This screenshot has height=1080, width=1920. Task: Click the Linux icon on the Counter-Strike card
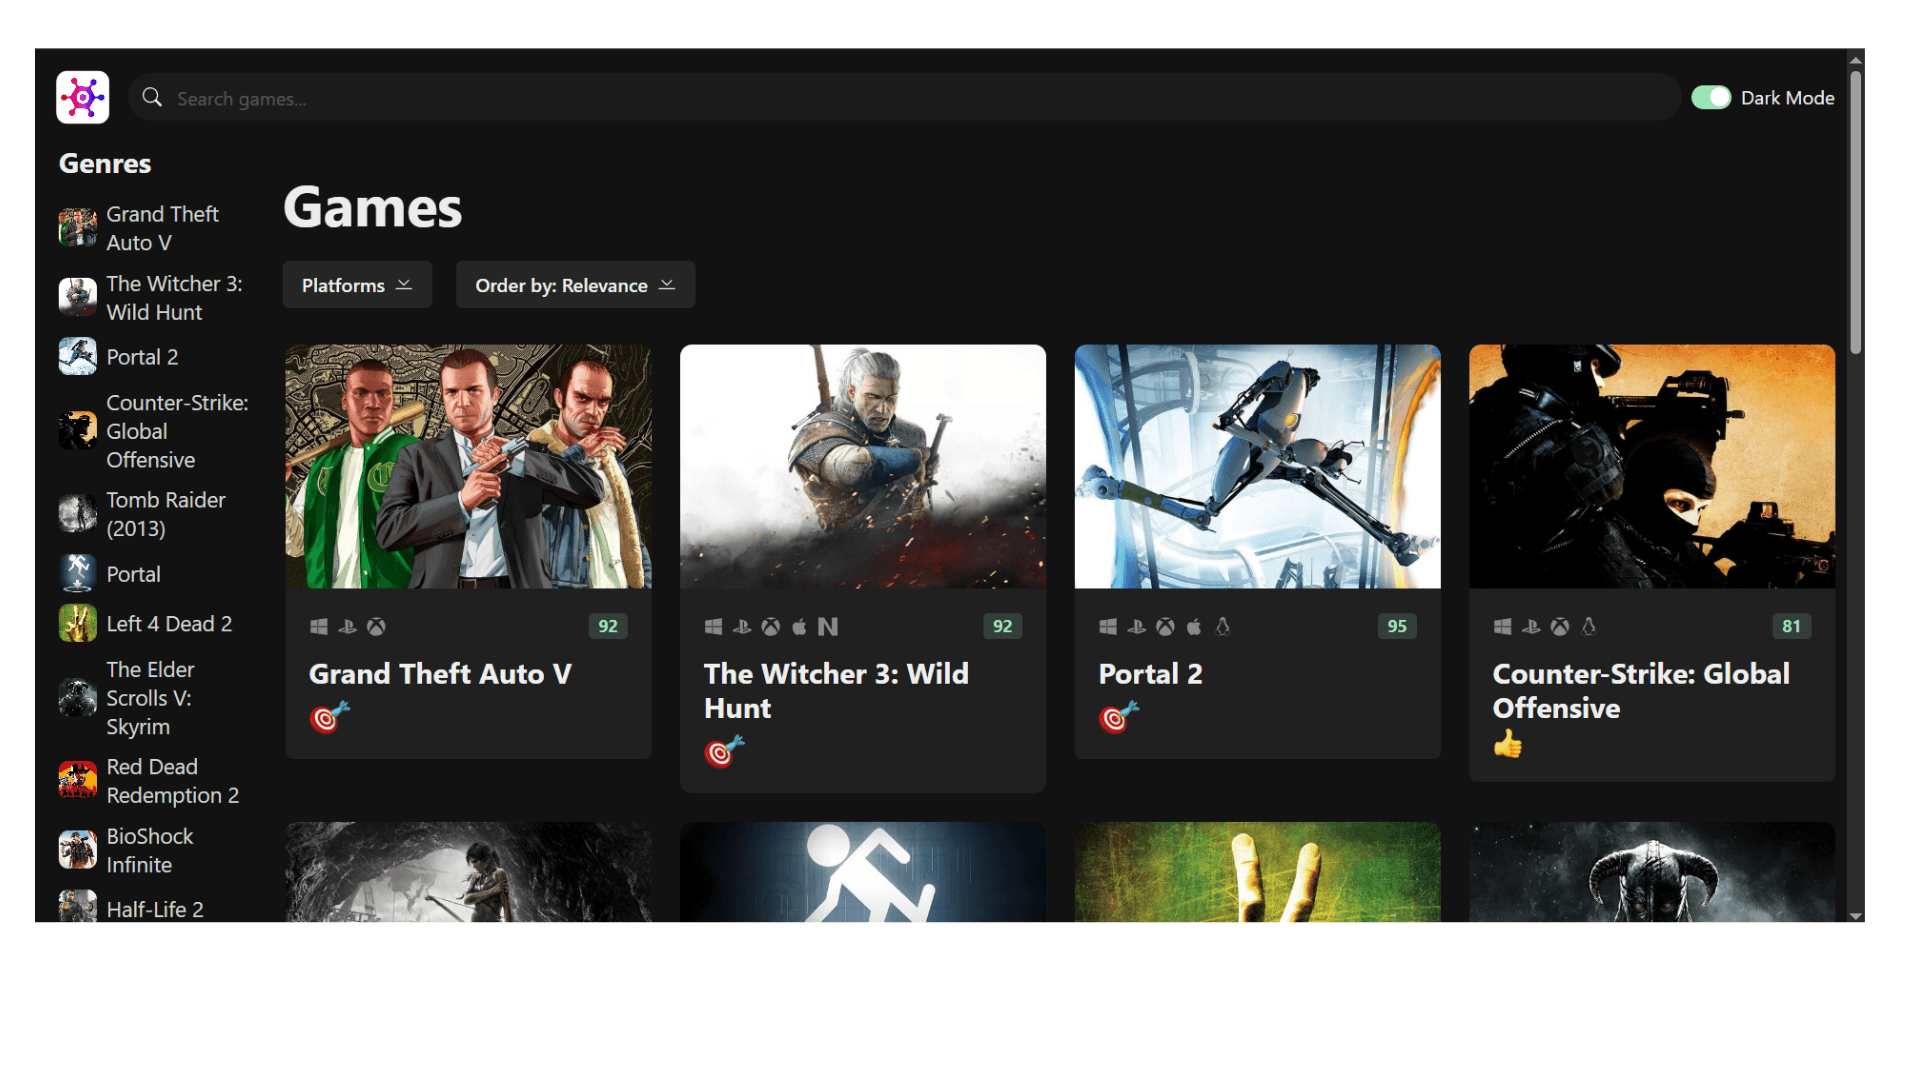point(1590,626)
